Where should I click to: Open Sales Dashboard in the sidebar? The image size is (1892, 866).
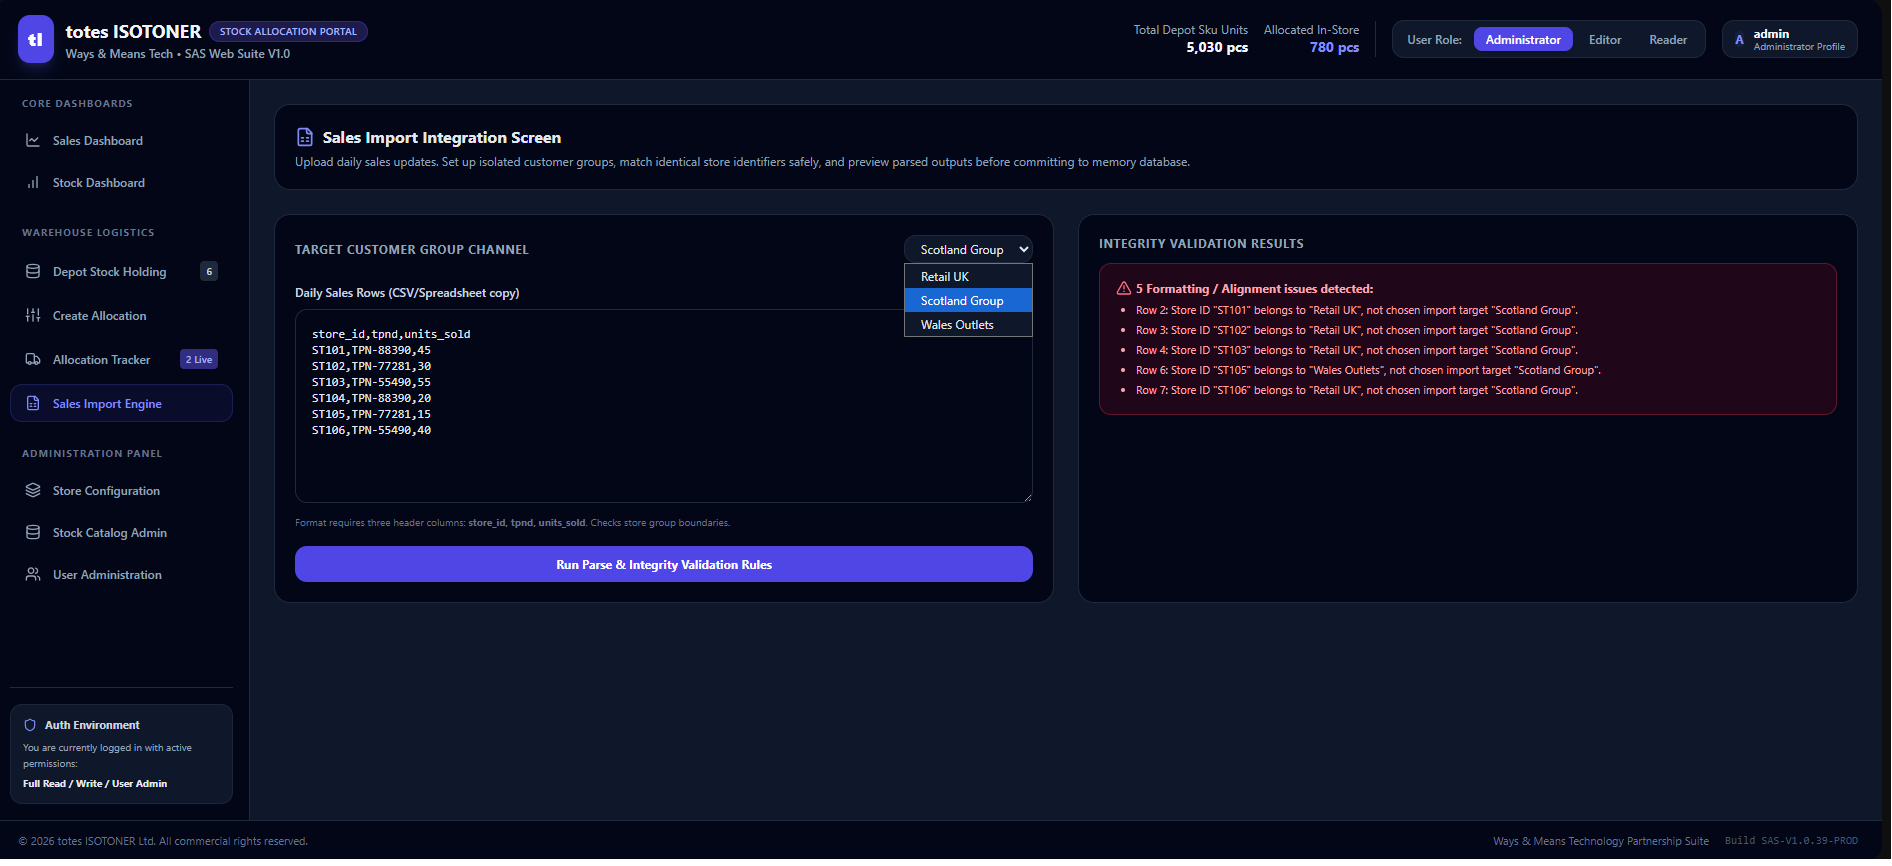[121, 141]
